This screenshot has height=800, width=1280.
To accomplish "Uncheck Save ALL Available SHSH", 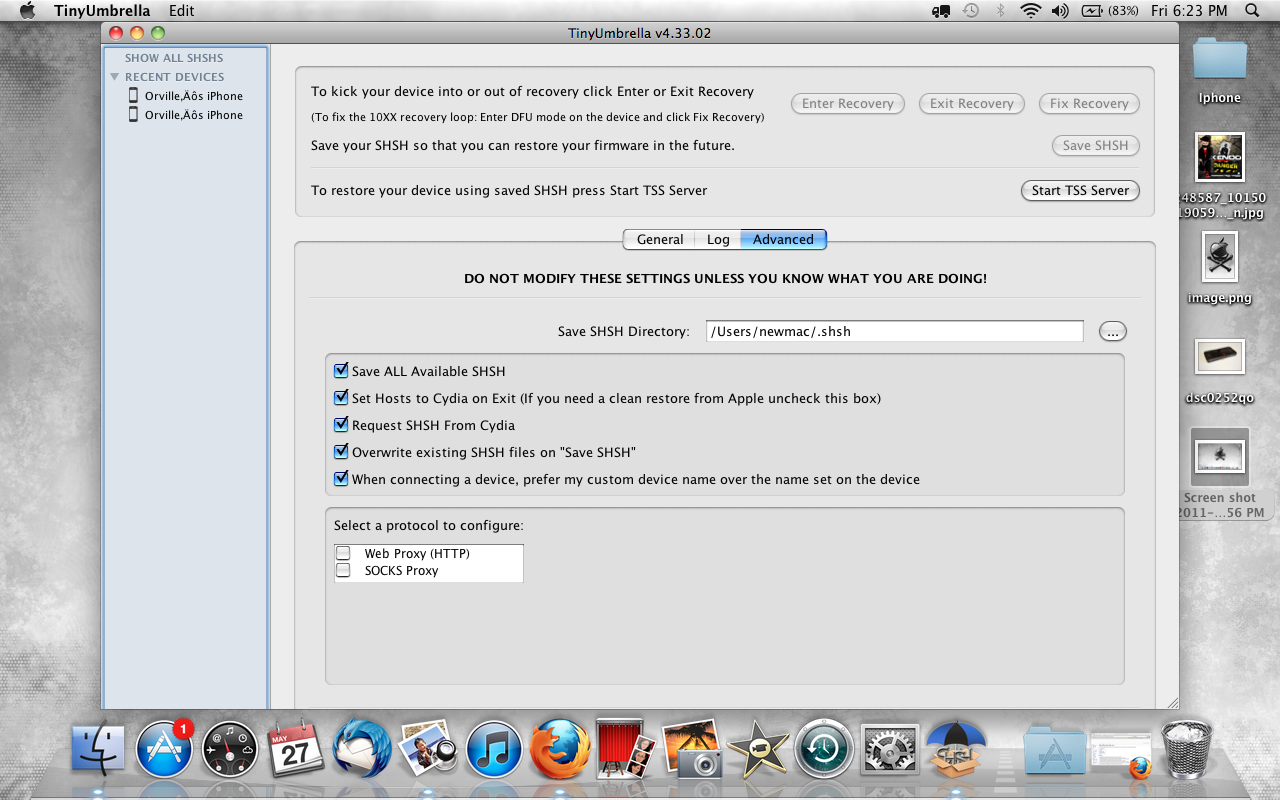I will (x=342, y=371).
